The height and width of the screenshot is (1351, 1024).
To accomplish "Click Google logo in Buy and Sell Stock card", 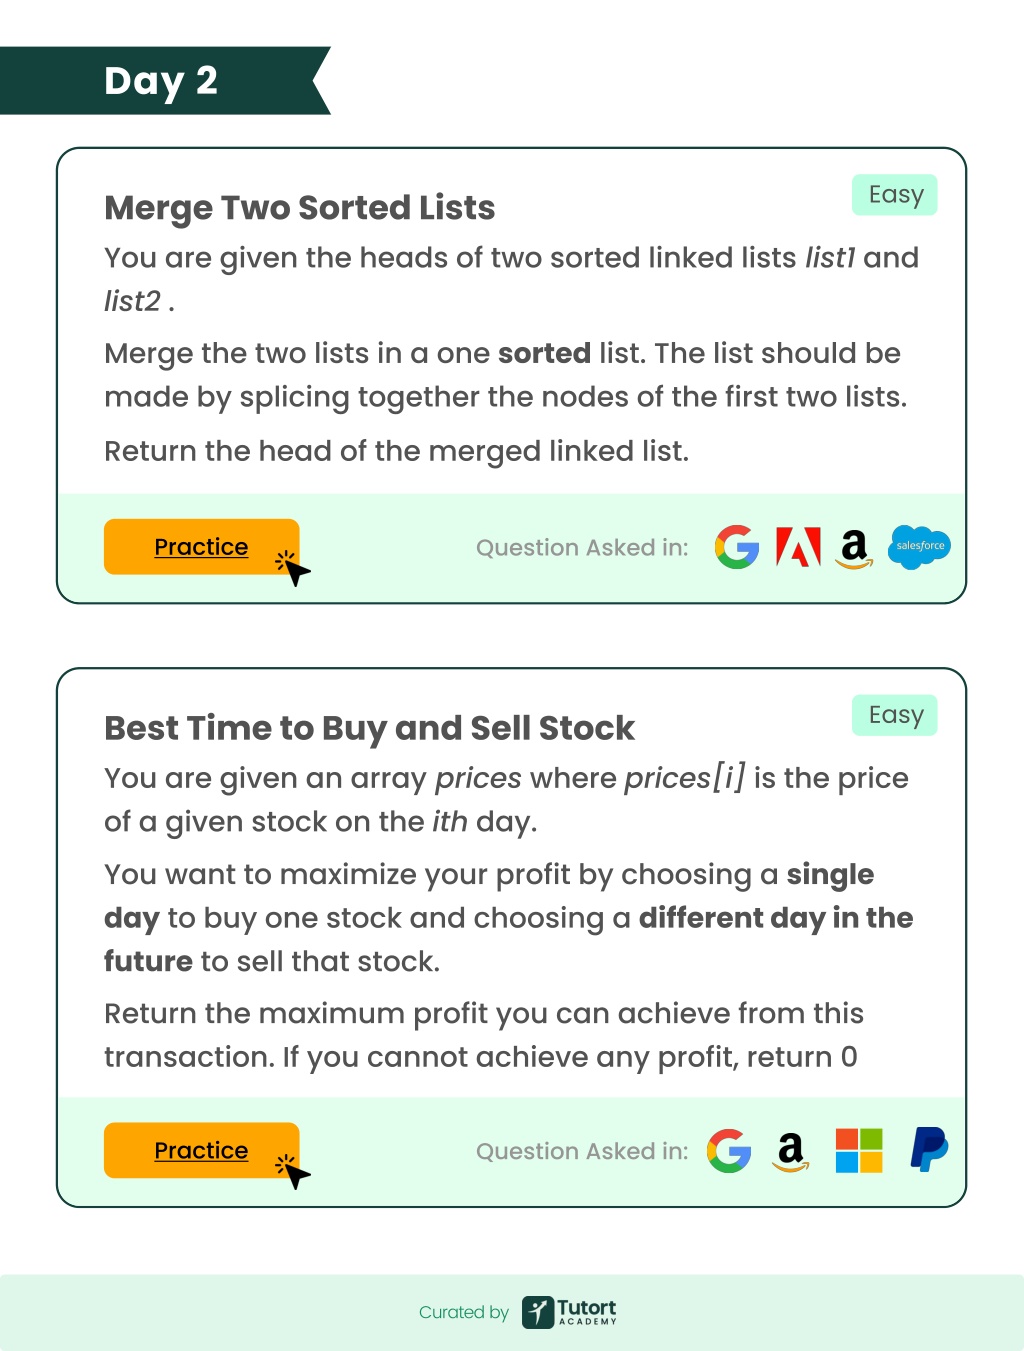I will click(729, 1151).
